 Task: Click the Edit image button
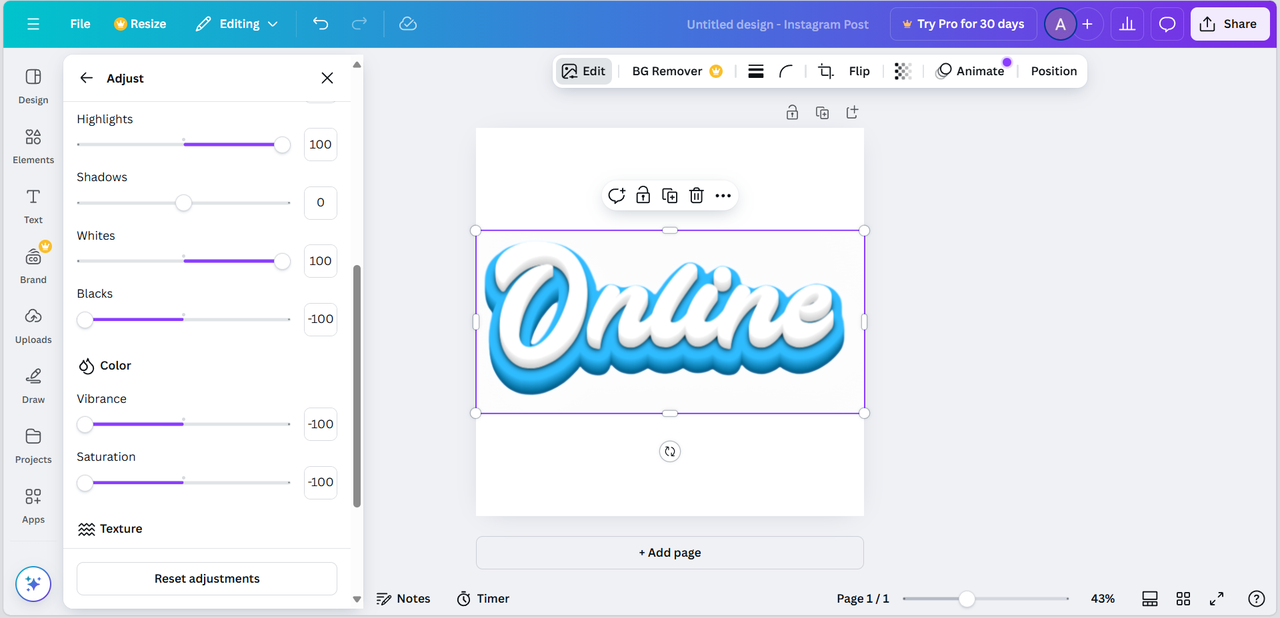(584, 71)
